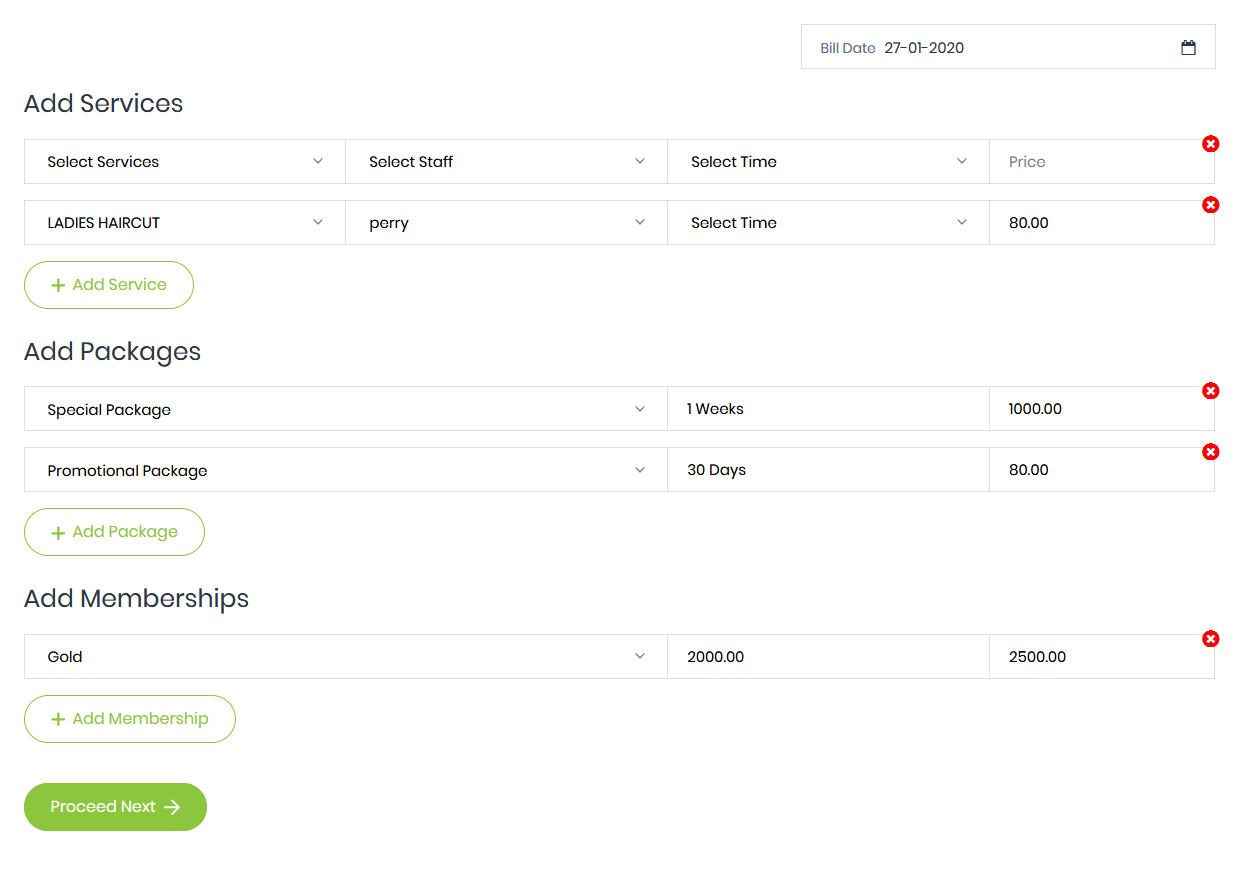Click the 2500.00 Gold membership field
1240x871 pixels.
click(1102, 657)
